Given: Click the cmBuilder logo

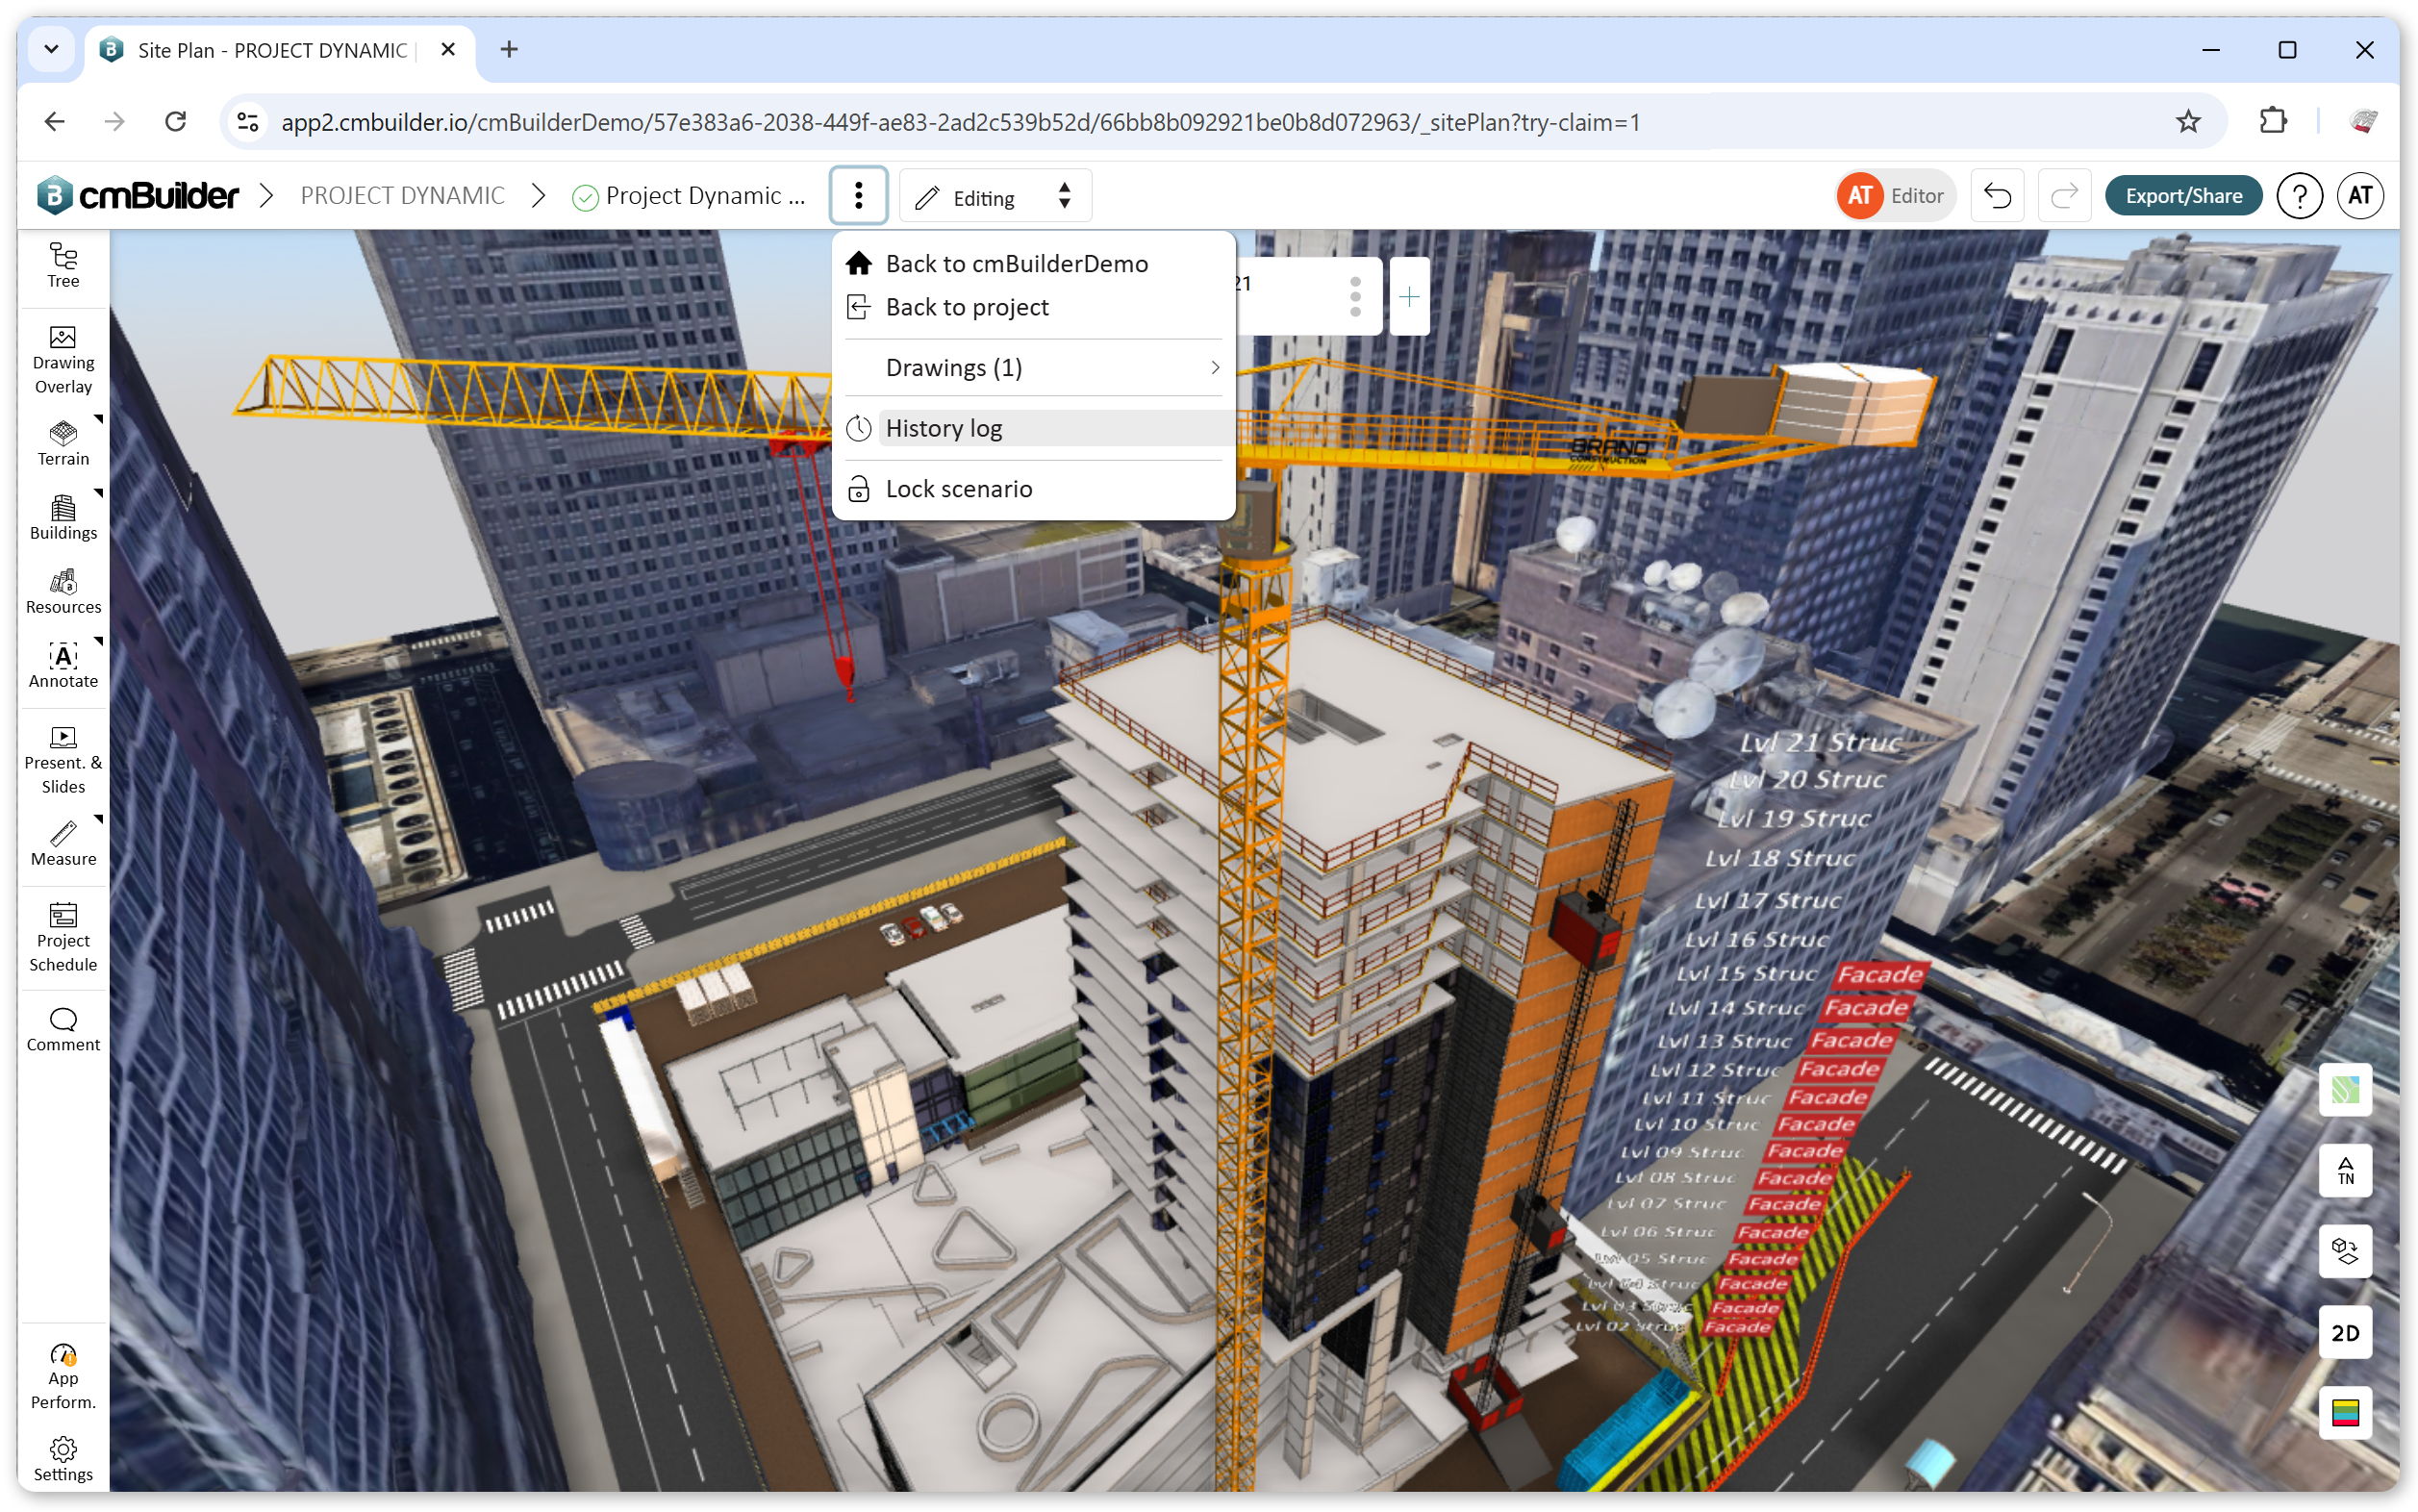Looking at the screenshot, I should coord(138,195).
